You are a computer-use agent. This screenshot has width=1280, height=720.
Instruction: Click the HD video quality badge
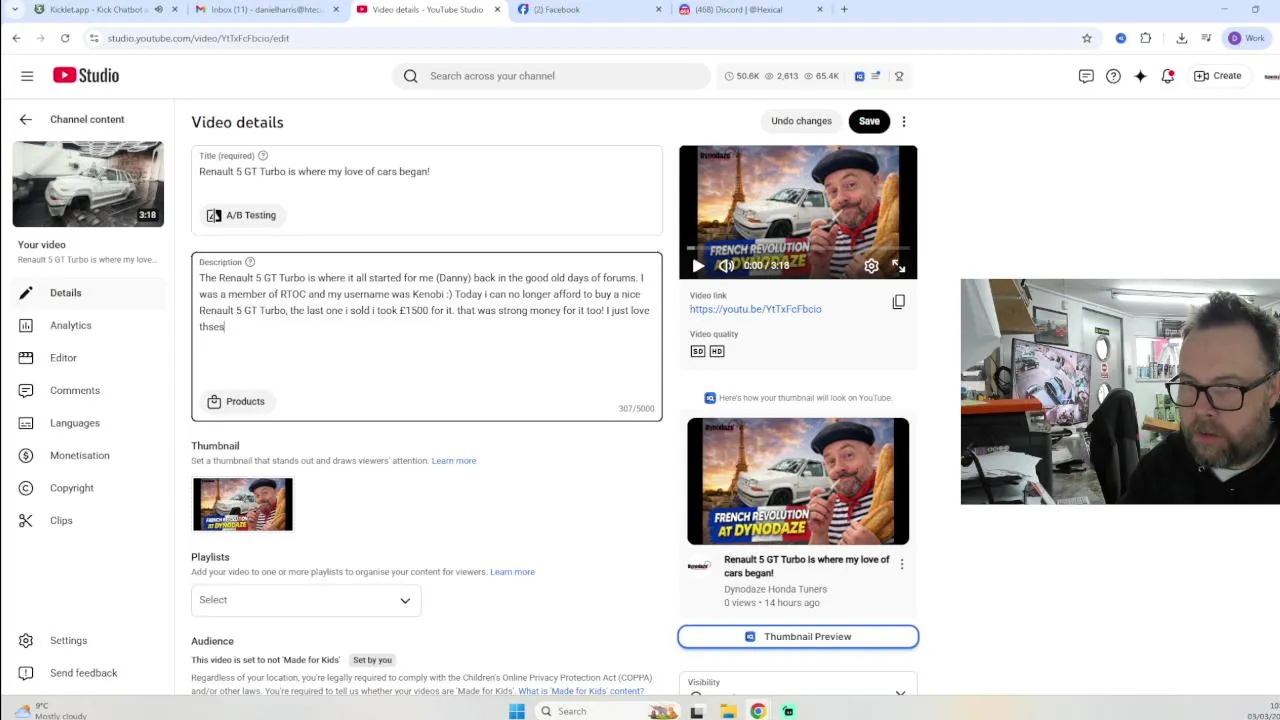point(716,351)
